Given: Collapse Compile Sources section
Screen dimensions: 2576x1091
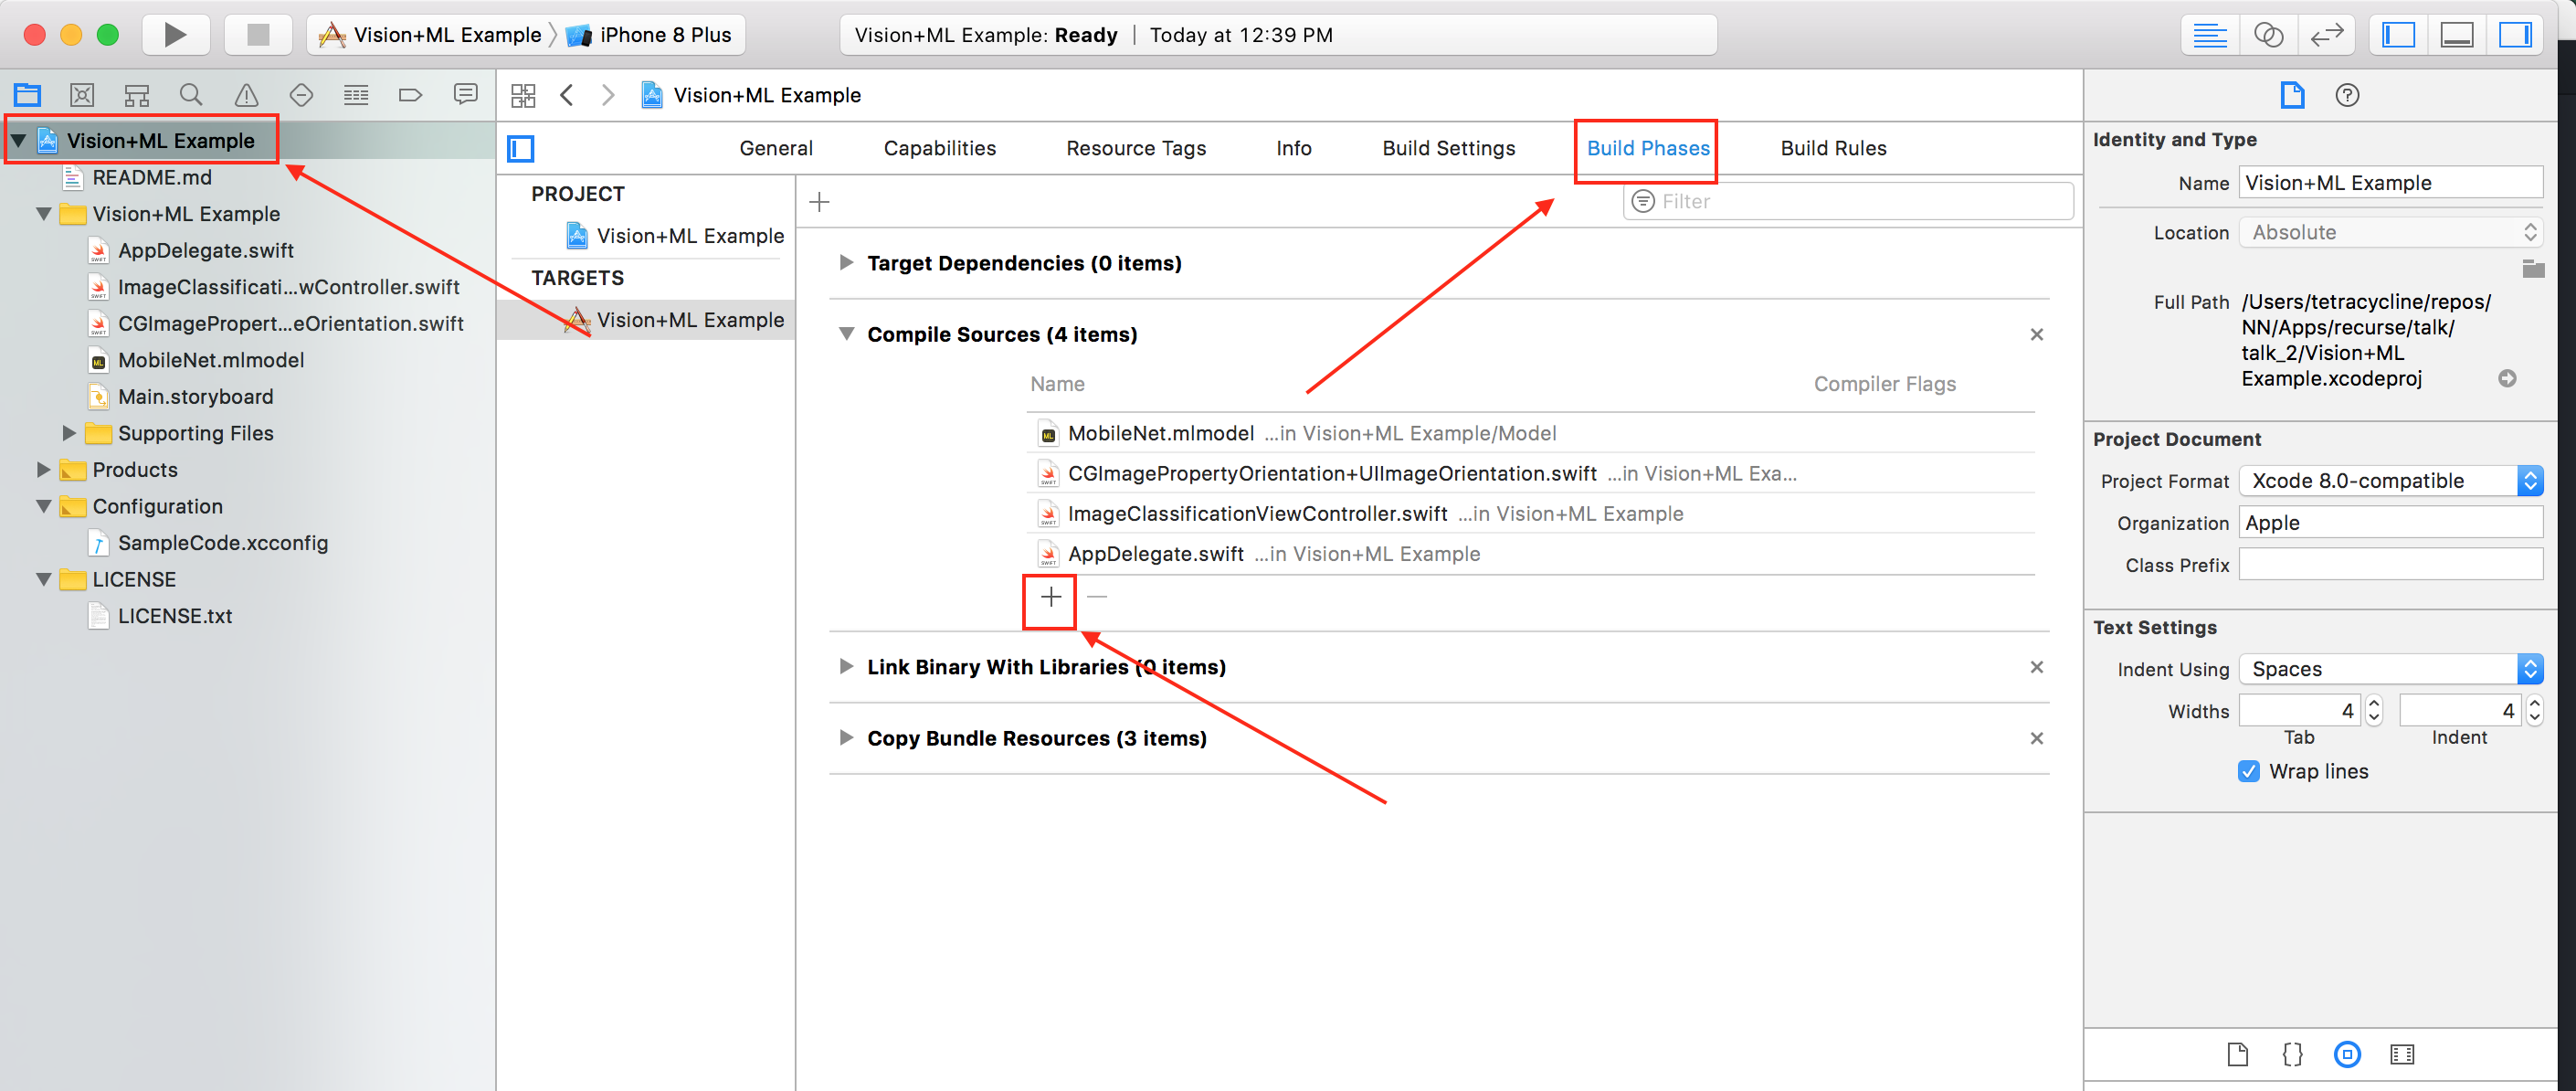Looking at the screenshot, I should [x=846, y=334].
